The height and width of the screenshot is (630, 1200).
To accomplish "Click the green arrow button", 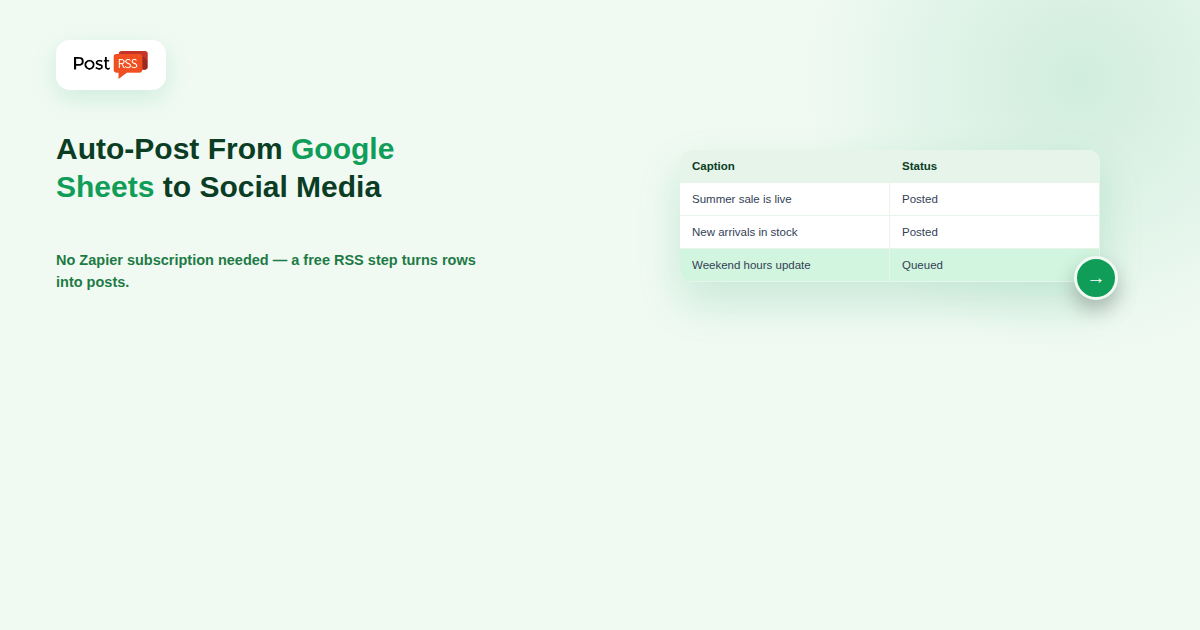I will (1096, 279).
